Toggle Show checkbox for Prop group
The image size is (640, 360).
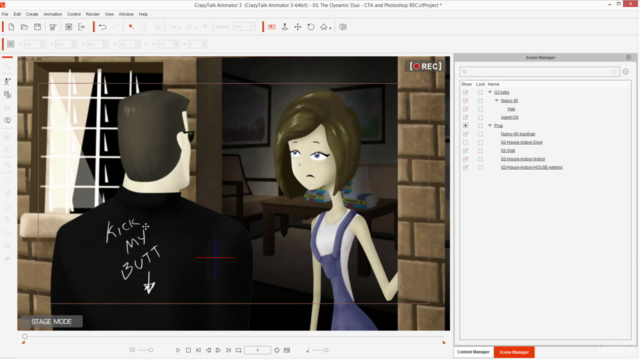[x=465, y=126]
